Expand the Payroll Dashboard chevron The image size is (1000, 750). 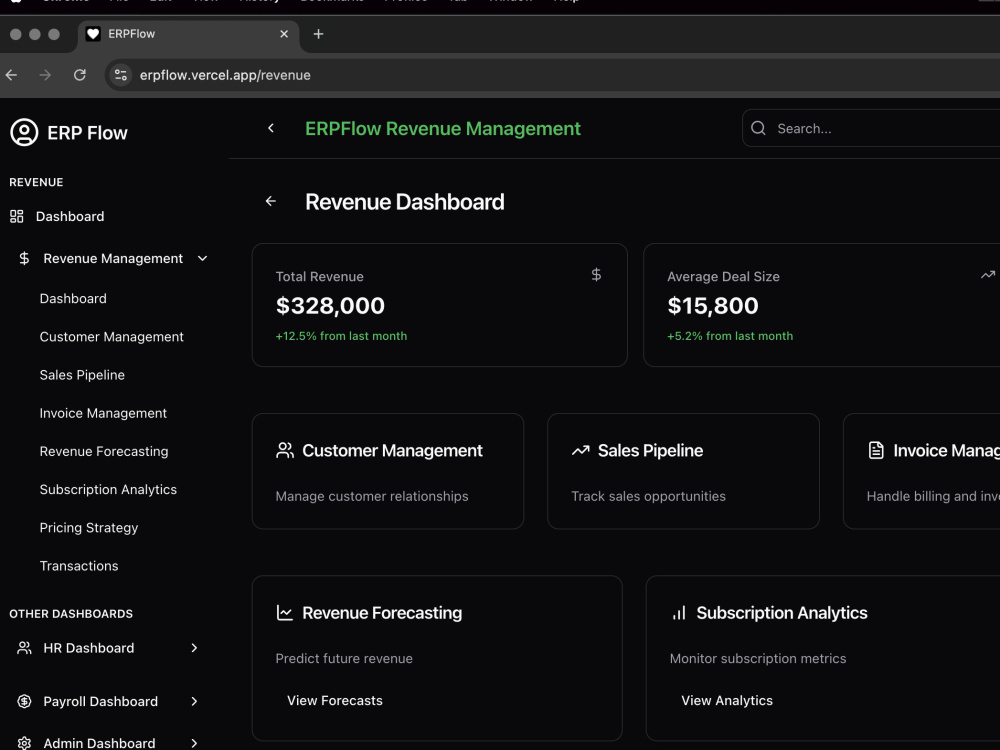click(195, 702)
